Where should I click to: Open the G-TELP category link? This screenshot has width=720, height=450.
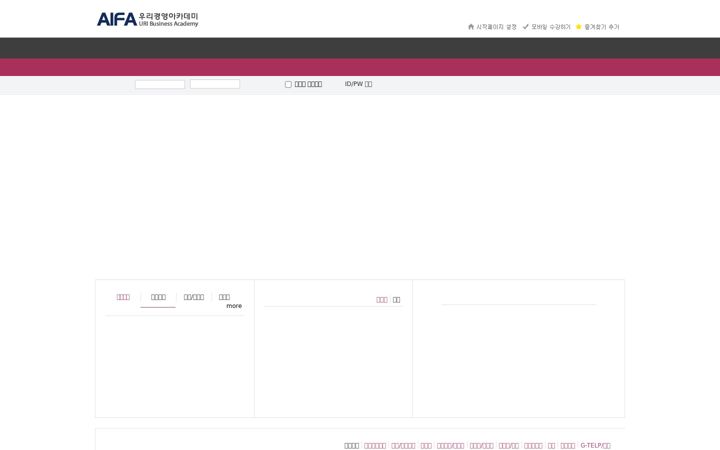[595, 445]
